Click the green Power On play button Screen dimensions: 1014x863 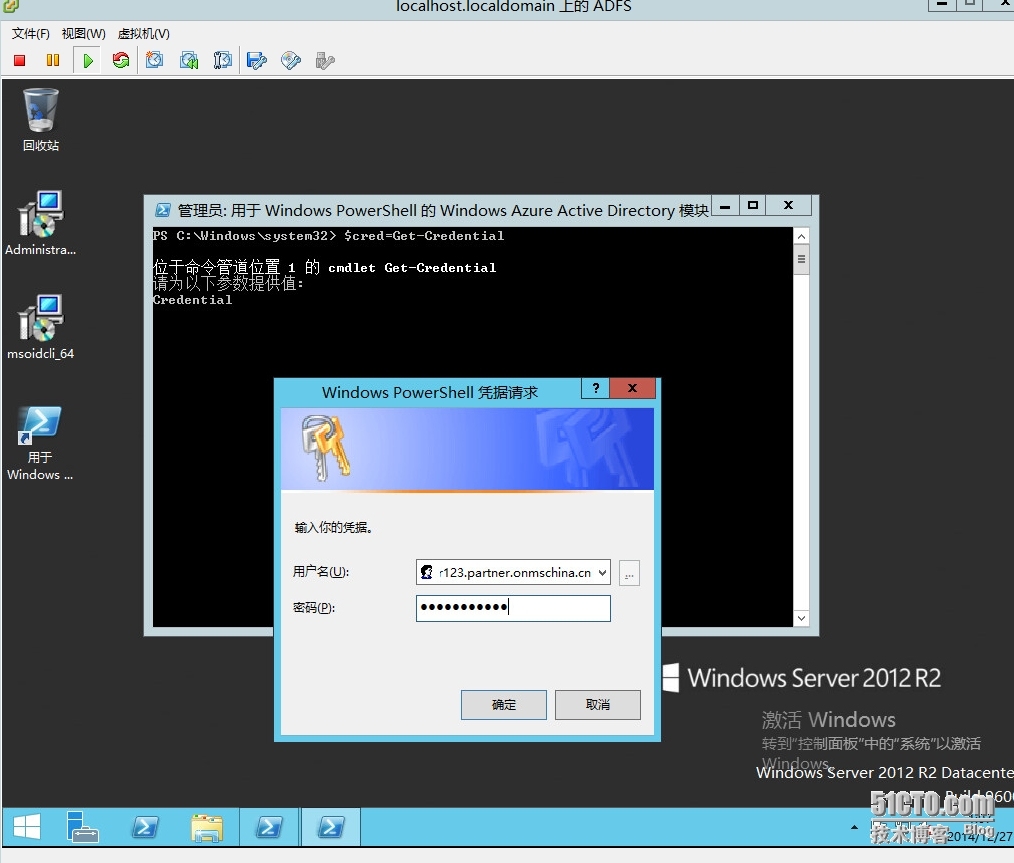[x=88, y=61]
